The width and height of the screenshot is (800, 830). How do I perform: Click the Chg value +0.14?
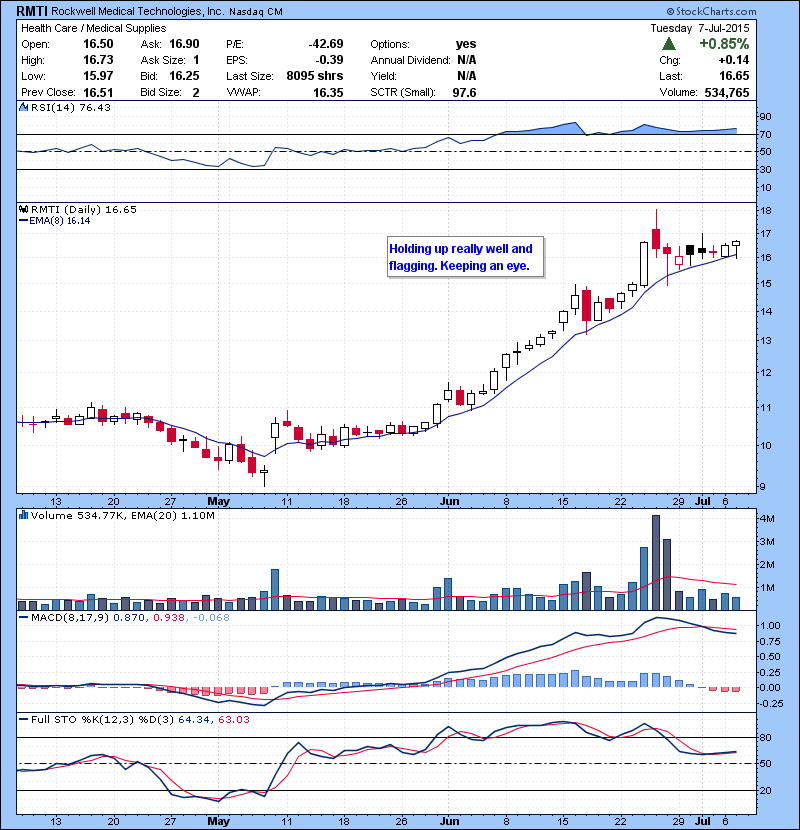pyautogui.click(x=734, y=60)
